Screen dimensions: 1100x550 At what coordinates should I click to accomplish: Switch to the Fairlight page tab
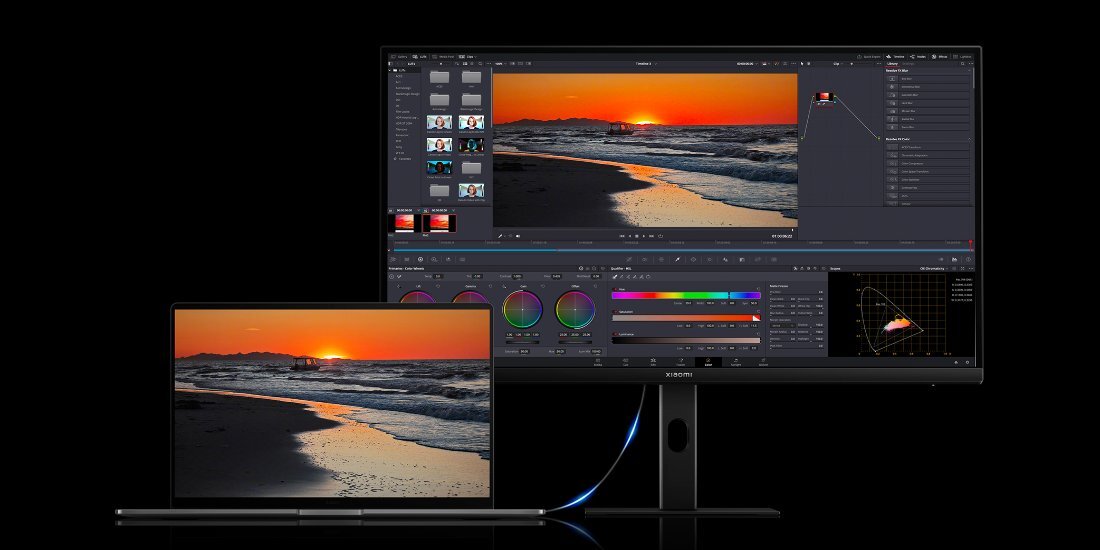736,363
